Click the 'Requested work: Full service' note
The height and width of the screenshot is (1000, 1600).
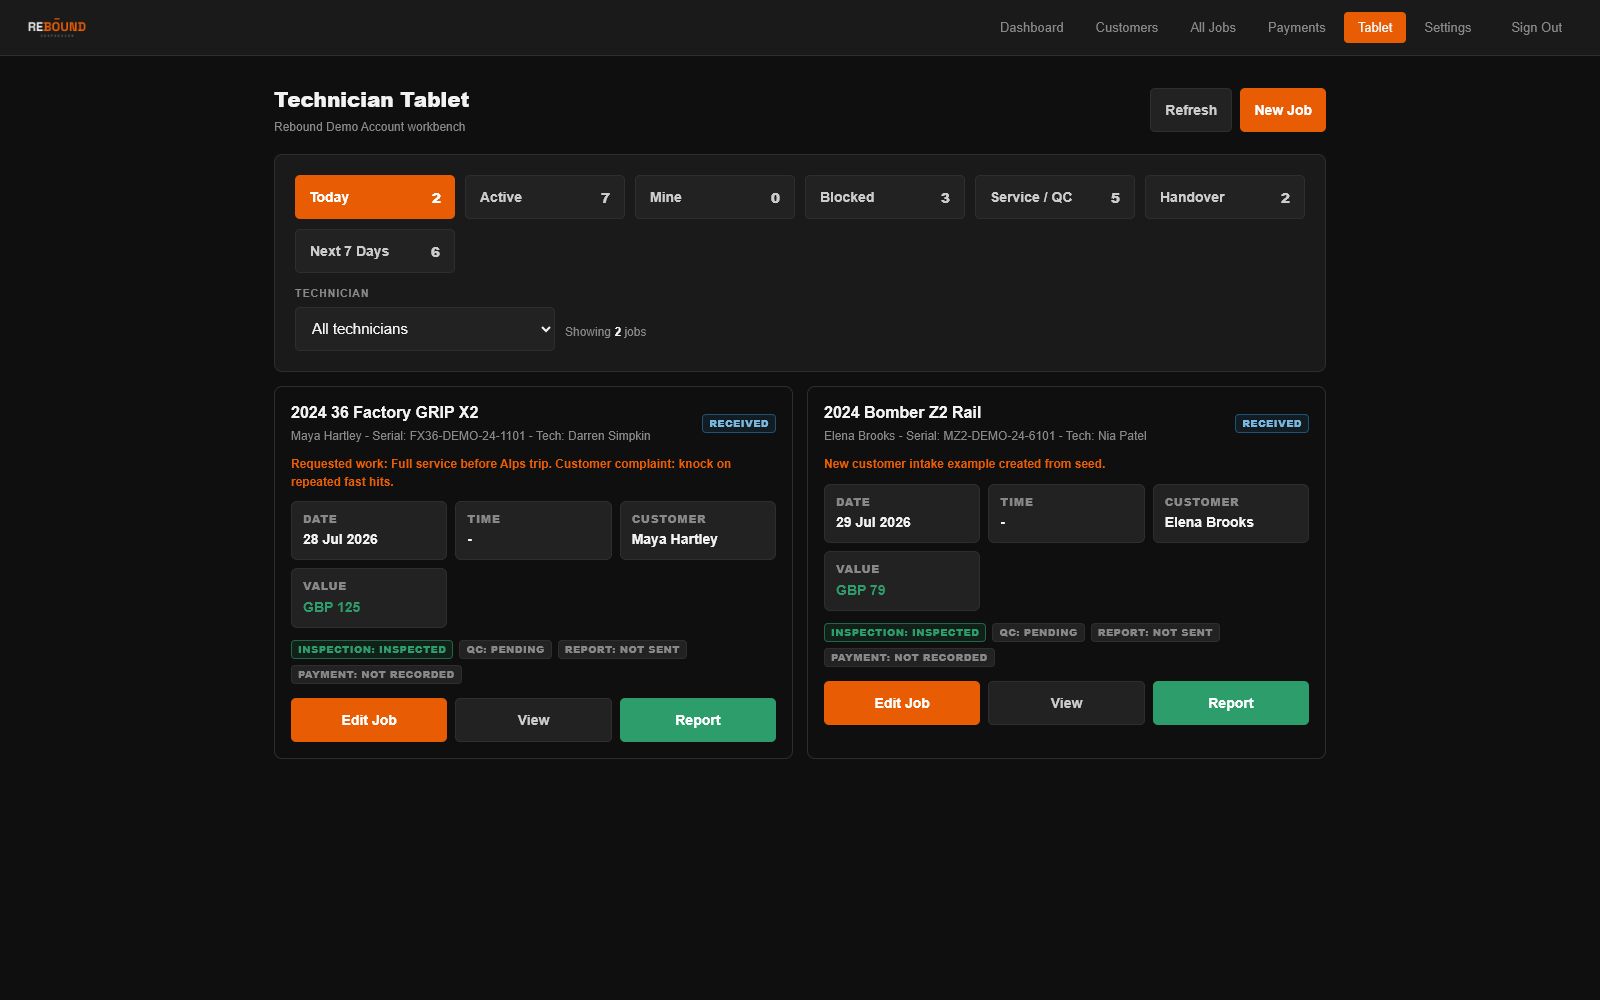coord(511,473)
